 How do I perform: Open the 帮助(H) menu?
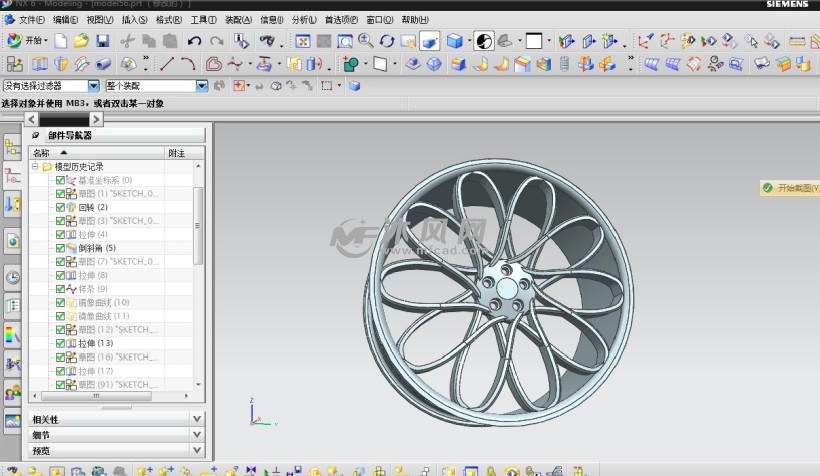coord(415,20)
